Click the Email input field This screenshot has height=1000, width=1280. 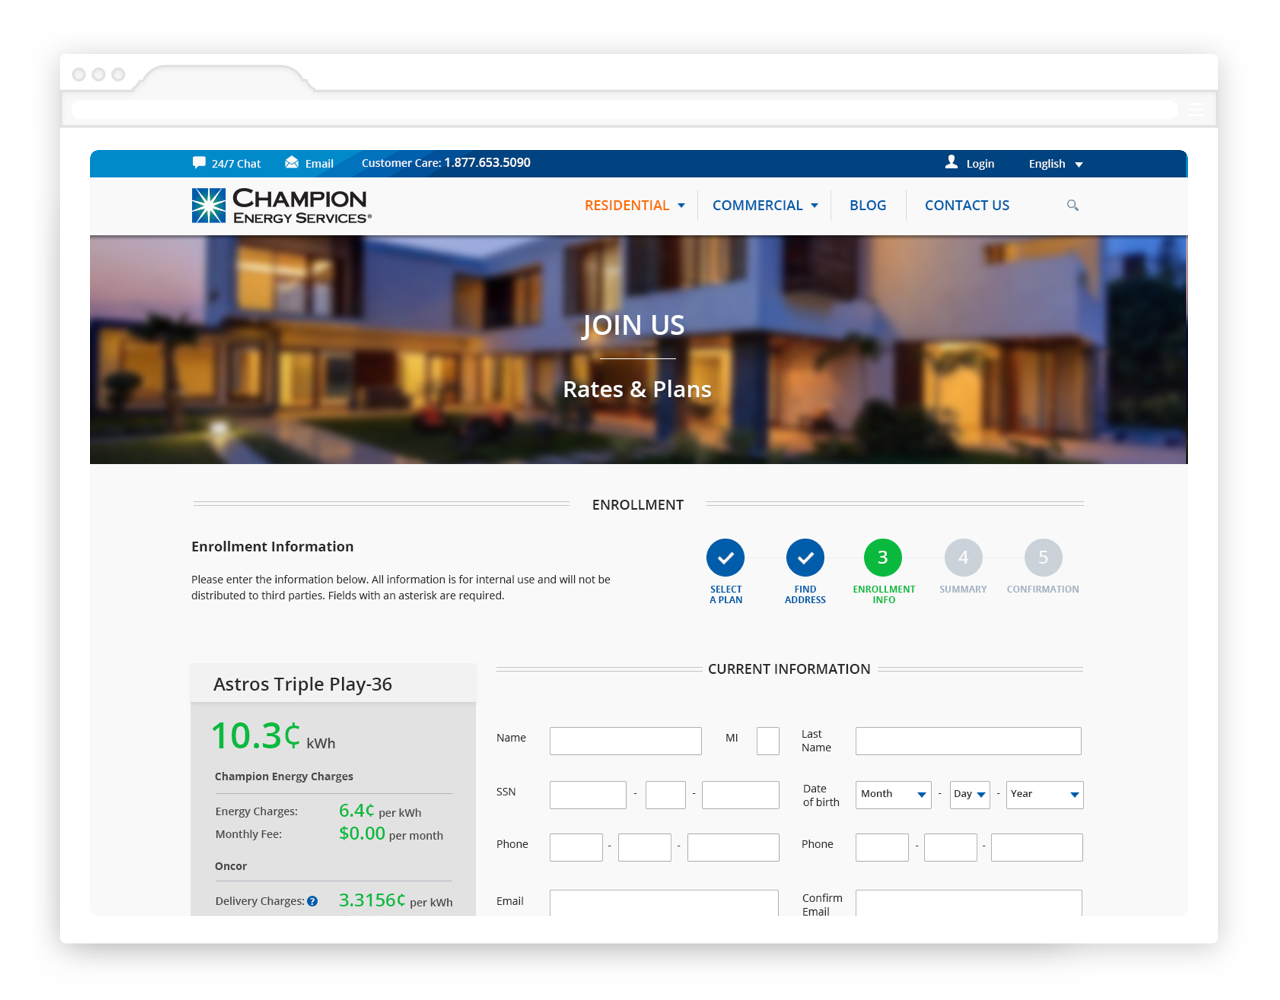pyautogui.click(x=664, y=902)
